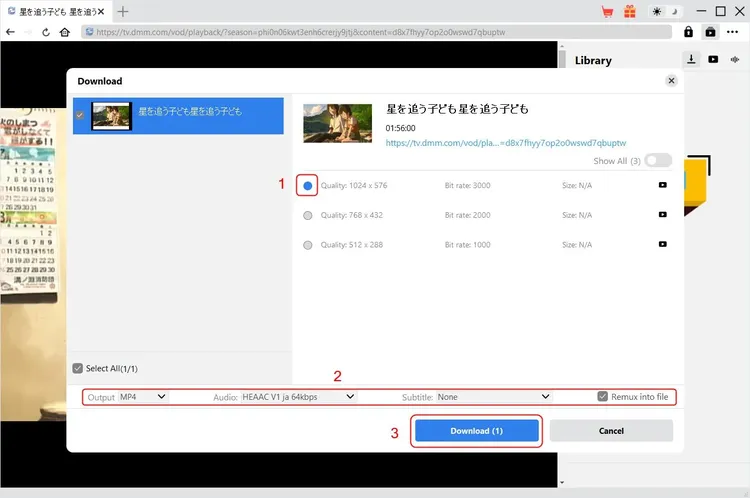Image resolution: width=750 pixels, height=498 pixels.
Task: Open the Library video icon
Action: point(713,60)
